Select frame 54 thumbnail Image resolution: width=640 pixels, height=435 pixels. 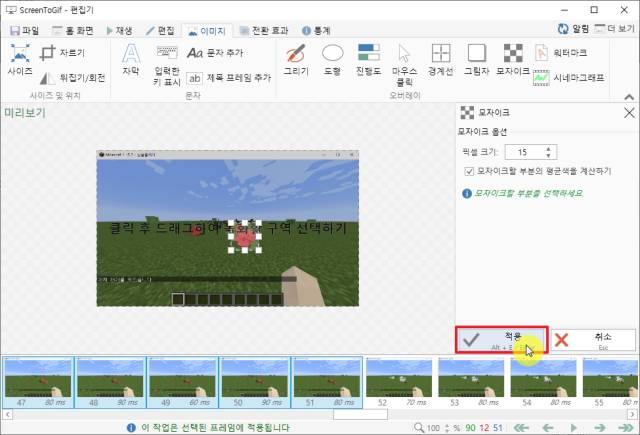coord(544,382)
